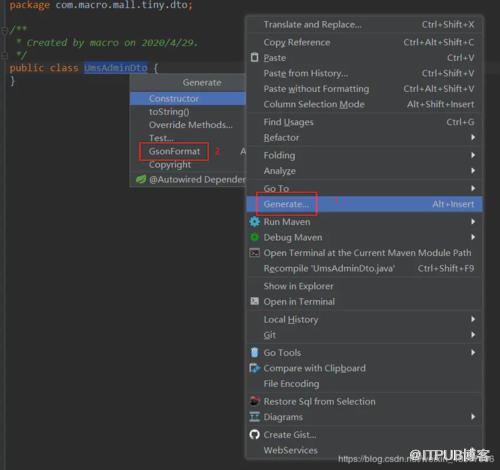Image resolution: width=500 pixels, height=470 pixels.
Task: Choose Copyright in Generate popup
Action: pyautogui.click(x=188, y=165)
